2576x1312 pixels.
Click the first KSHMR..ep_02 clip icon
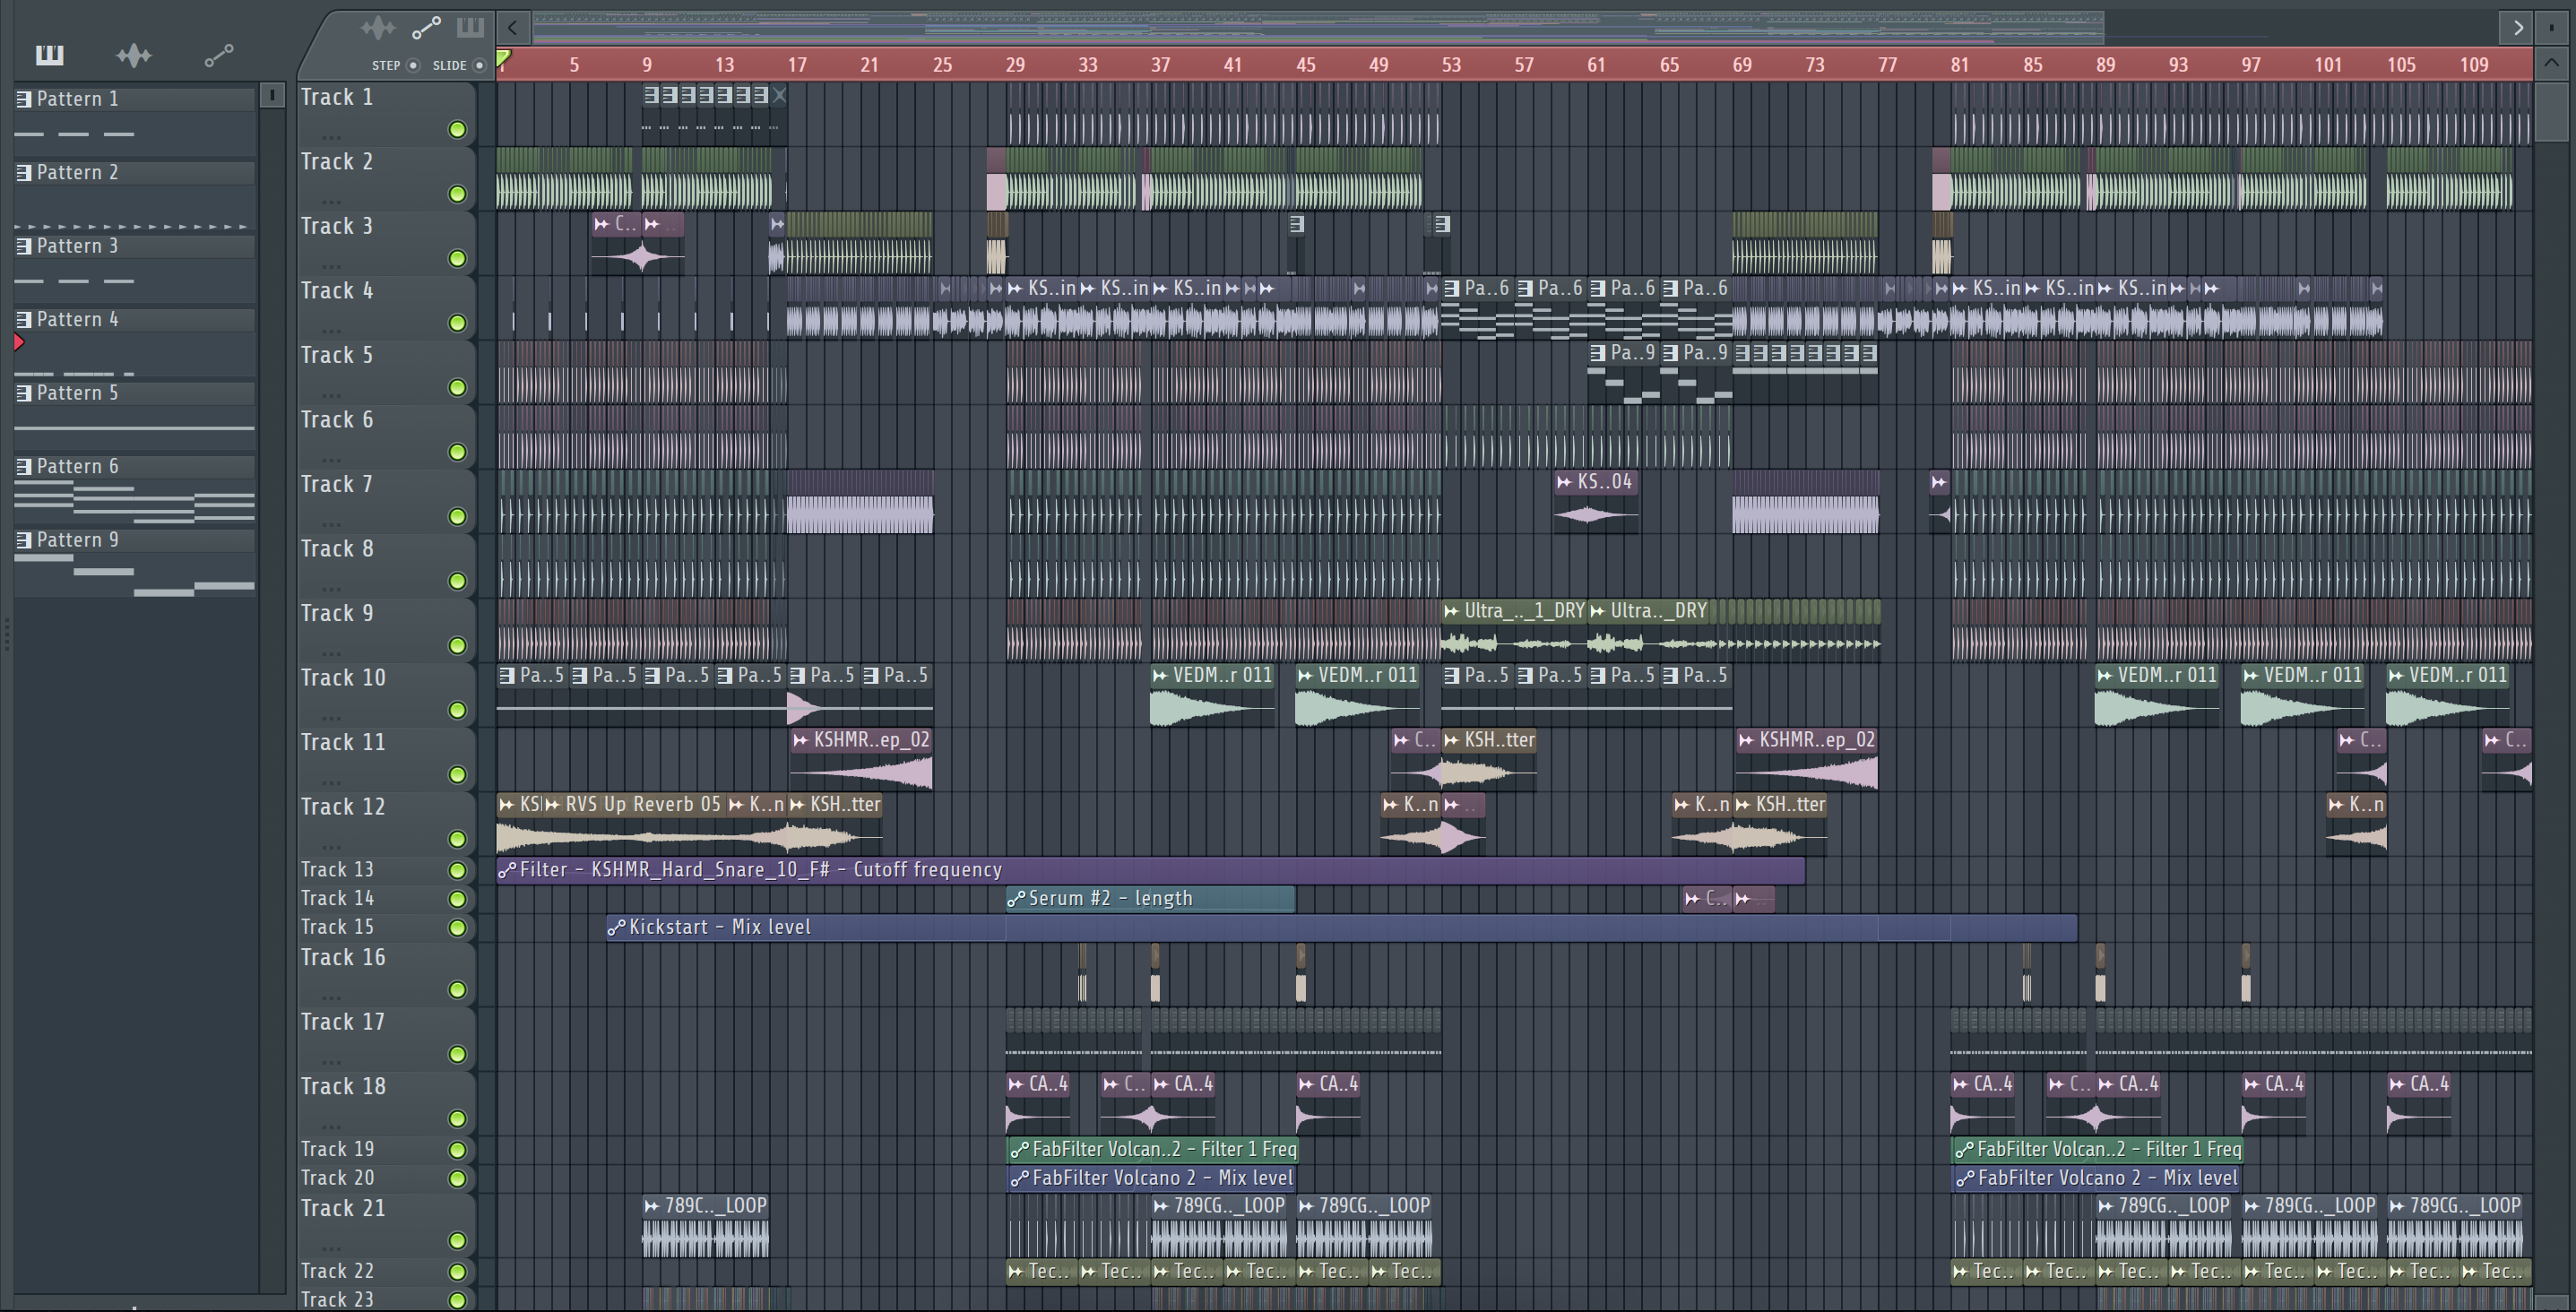coord(801,740)
